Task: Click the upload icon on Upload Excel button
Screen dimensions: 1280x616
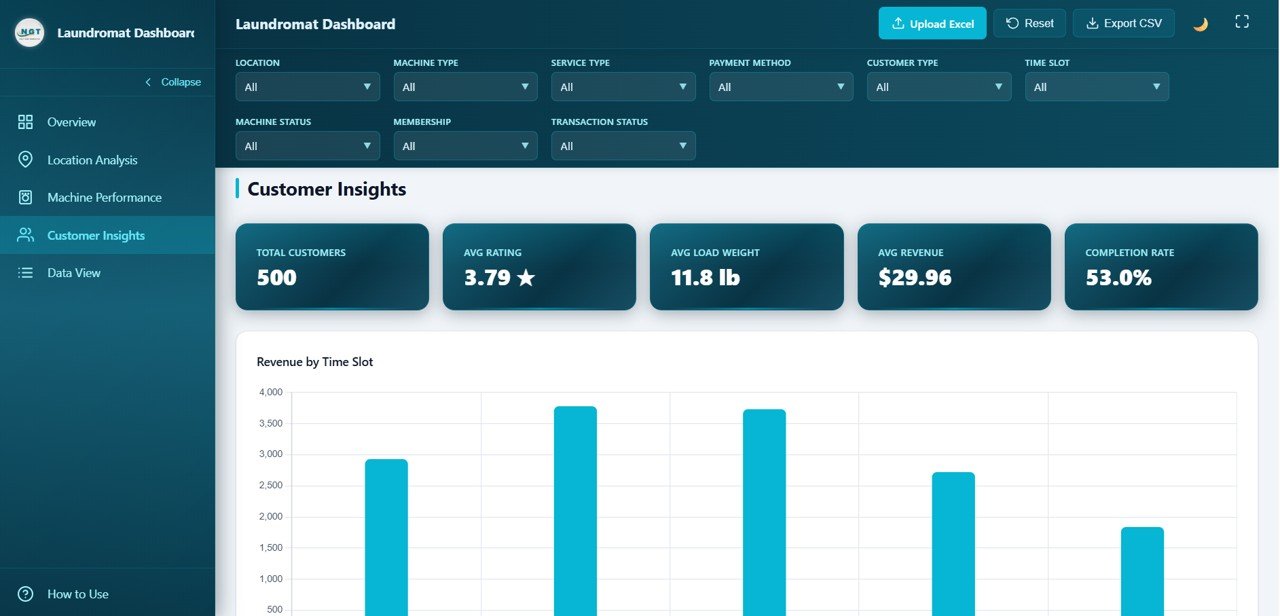Action: click(898, 22)
